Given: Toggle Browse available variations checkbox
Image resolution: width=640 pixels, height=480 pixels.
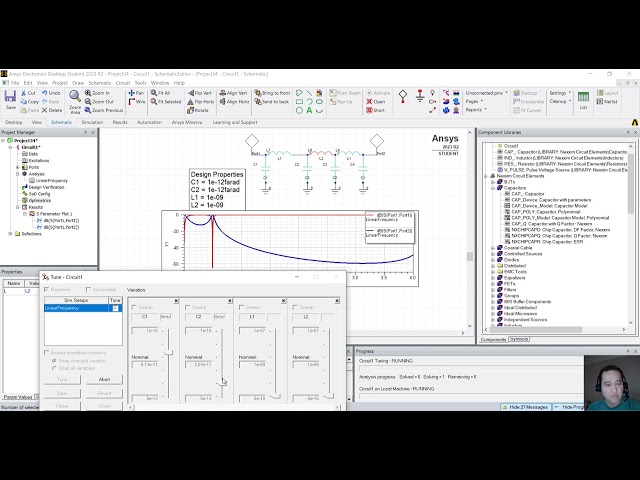Looking at the screenshot, I should [x=47, y=353].
